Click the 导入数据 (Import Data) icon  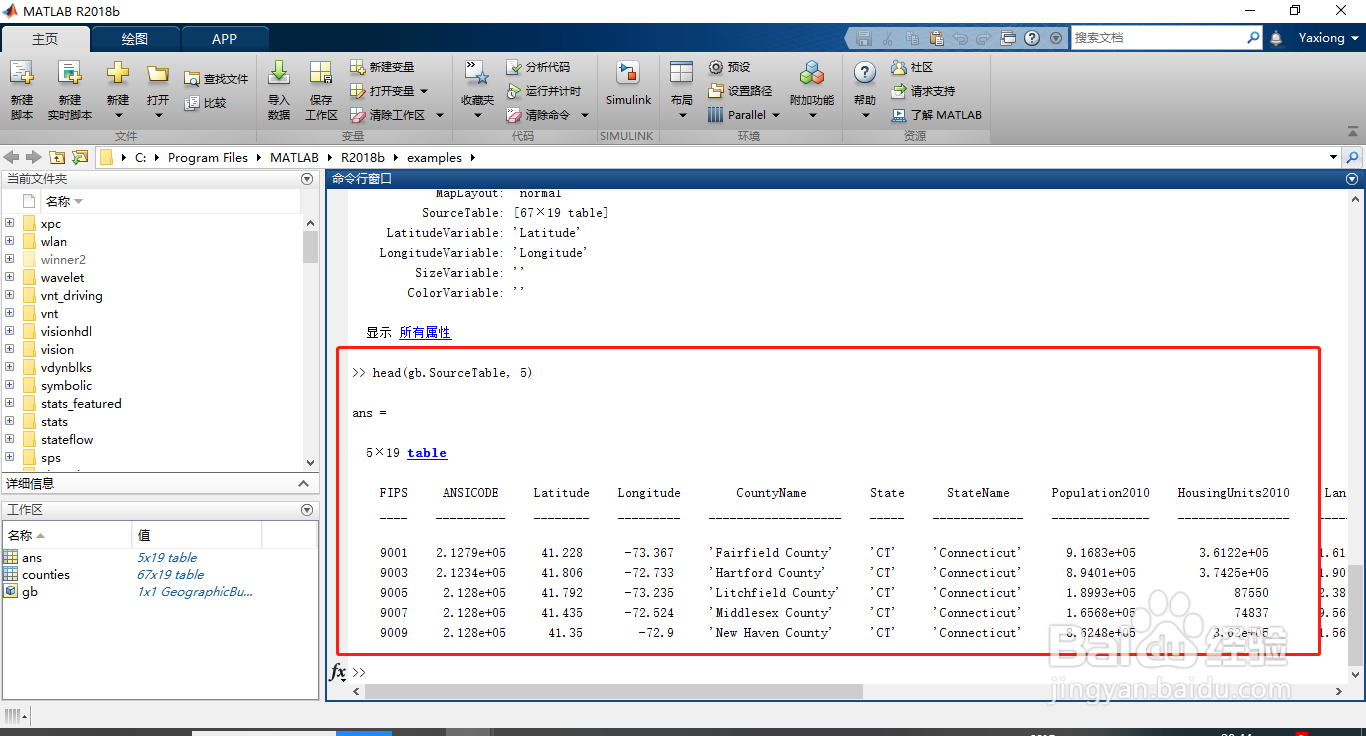[279, 73]
